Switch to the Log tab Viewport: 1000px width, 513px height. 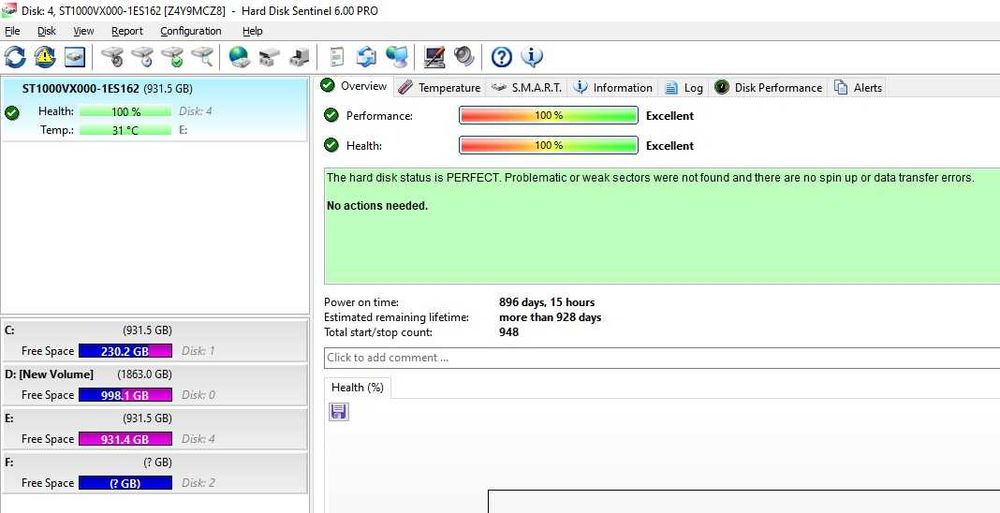pos(684,87)
